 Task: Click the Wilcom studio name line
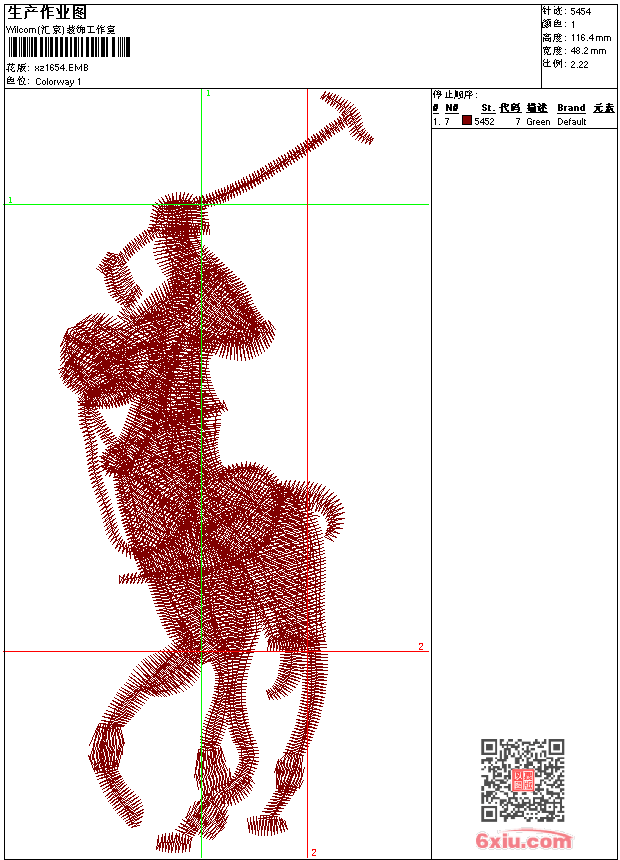[x=61, y=30]
